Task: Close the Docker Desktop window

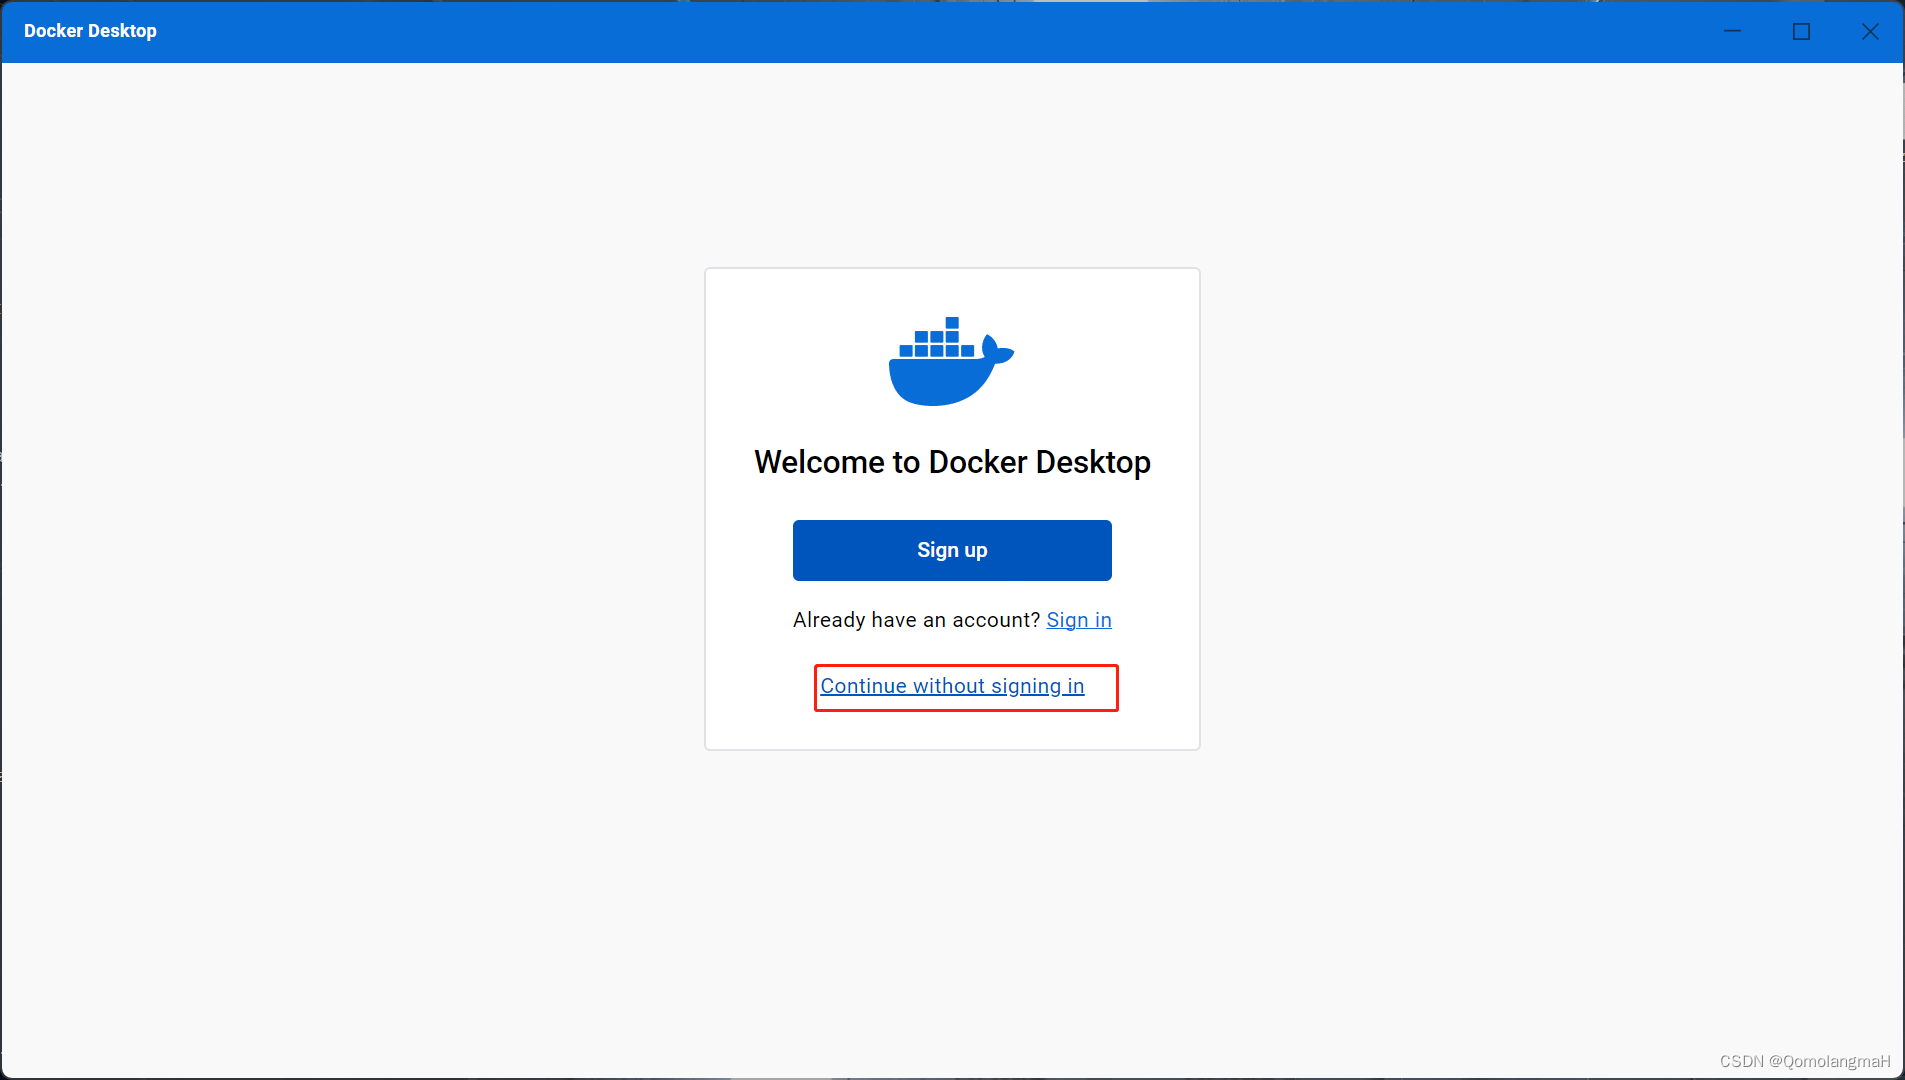Action: (x=1870, y=31)
